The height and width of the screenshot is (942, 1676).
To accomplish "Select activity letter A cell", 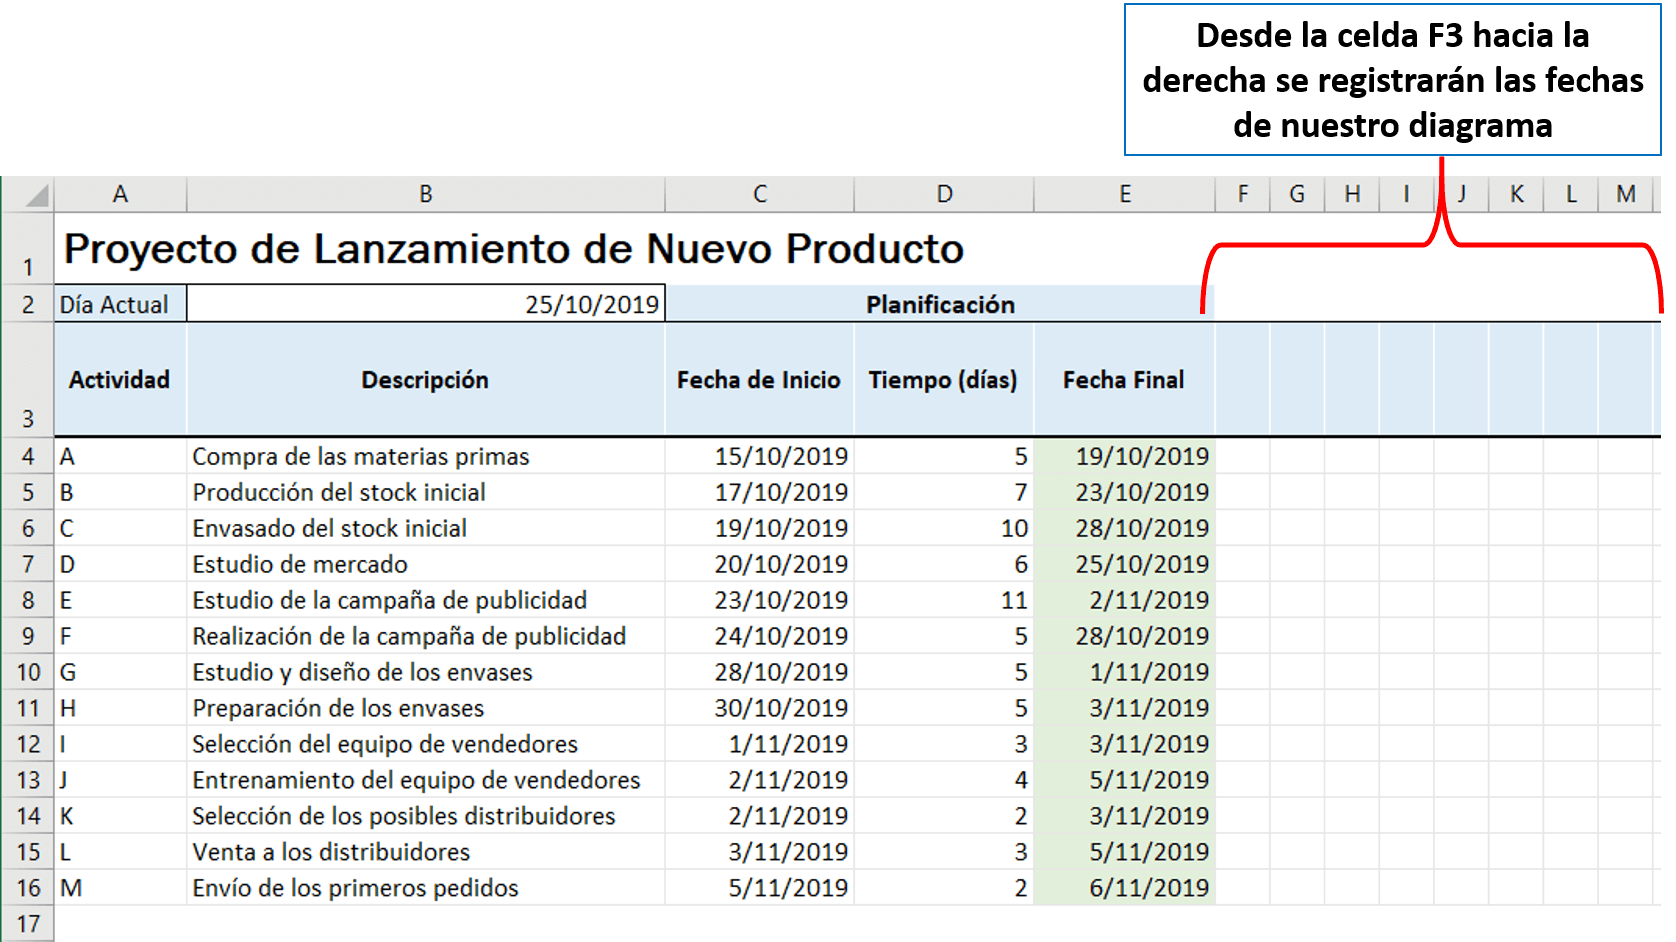I will pyautogui.click(x=120, y=456).
